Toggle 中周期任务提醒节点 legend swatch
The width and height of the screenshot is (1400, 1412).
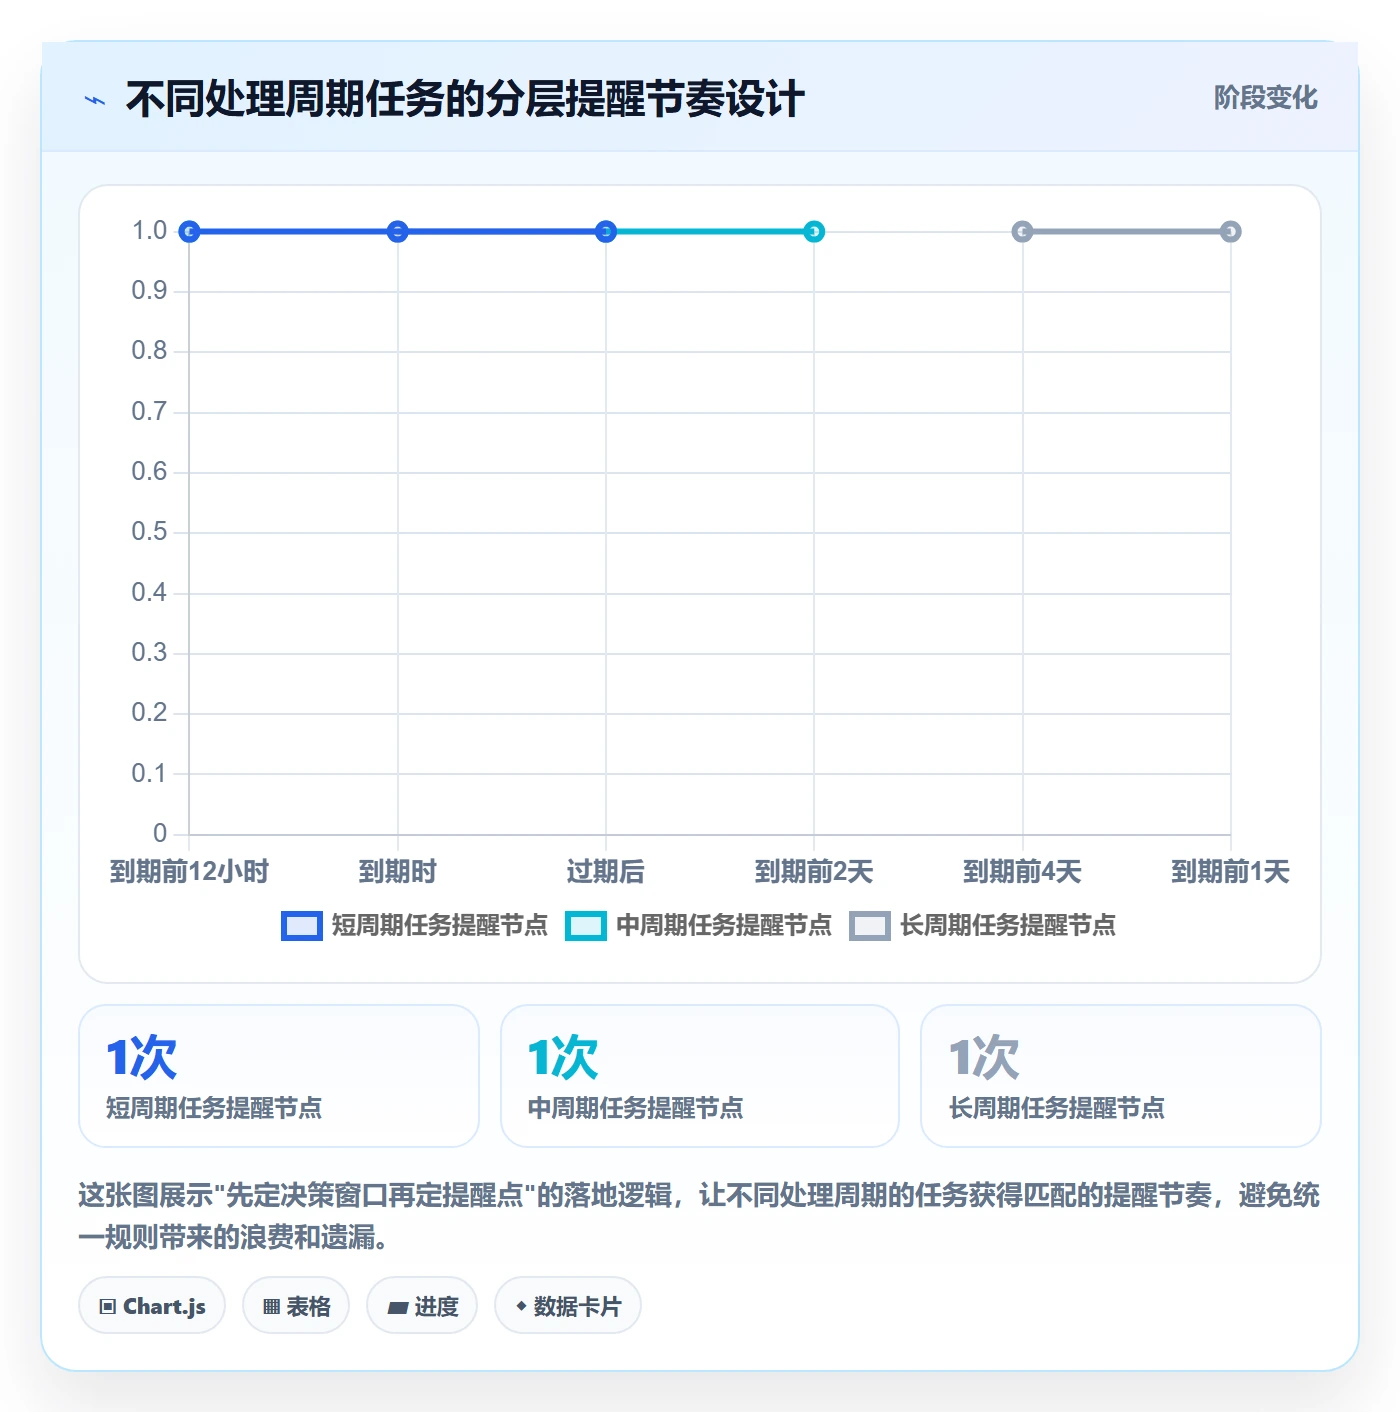(585, 926)
